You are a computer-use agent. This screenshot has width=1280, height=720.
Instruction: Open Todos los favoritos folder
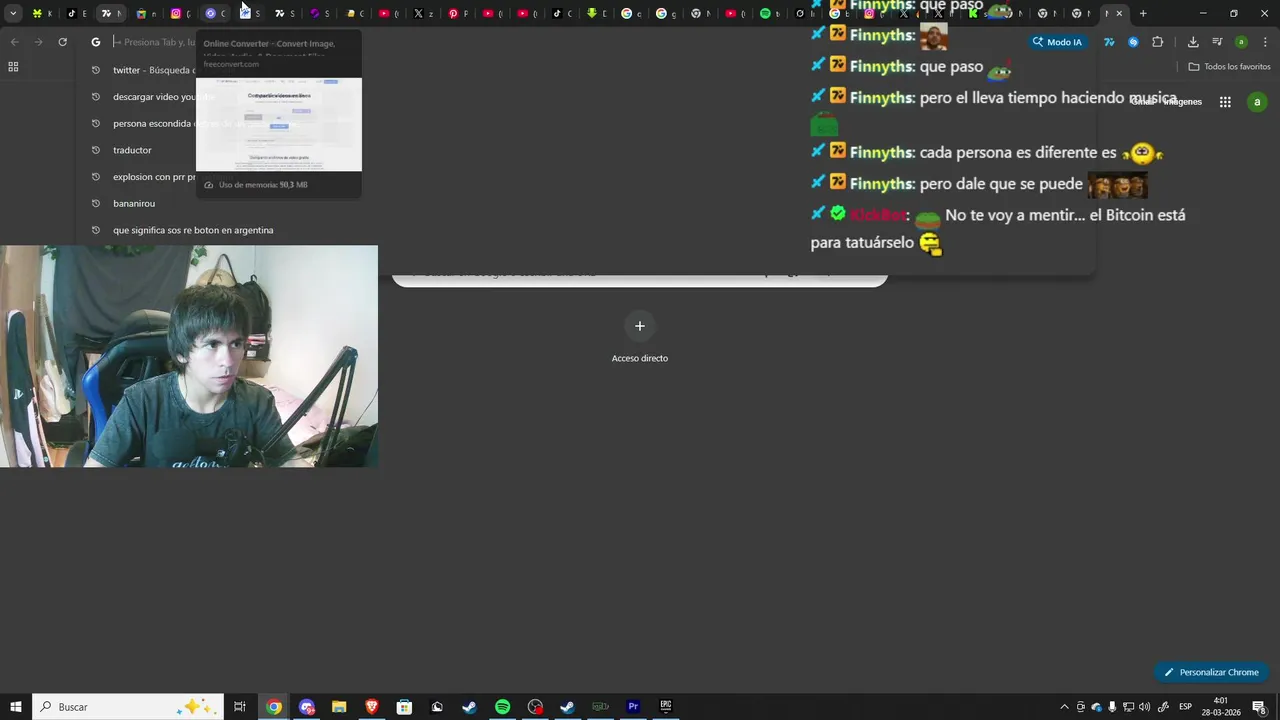pos(1229,67)
